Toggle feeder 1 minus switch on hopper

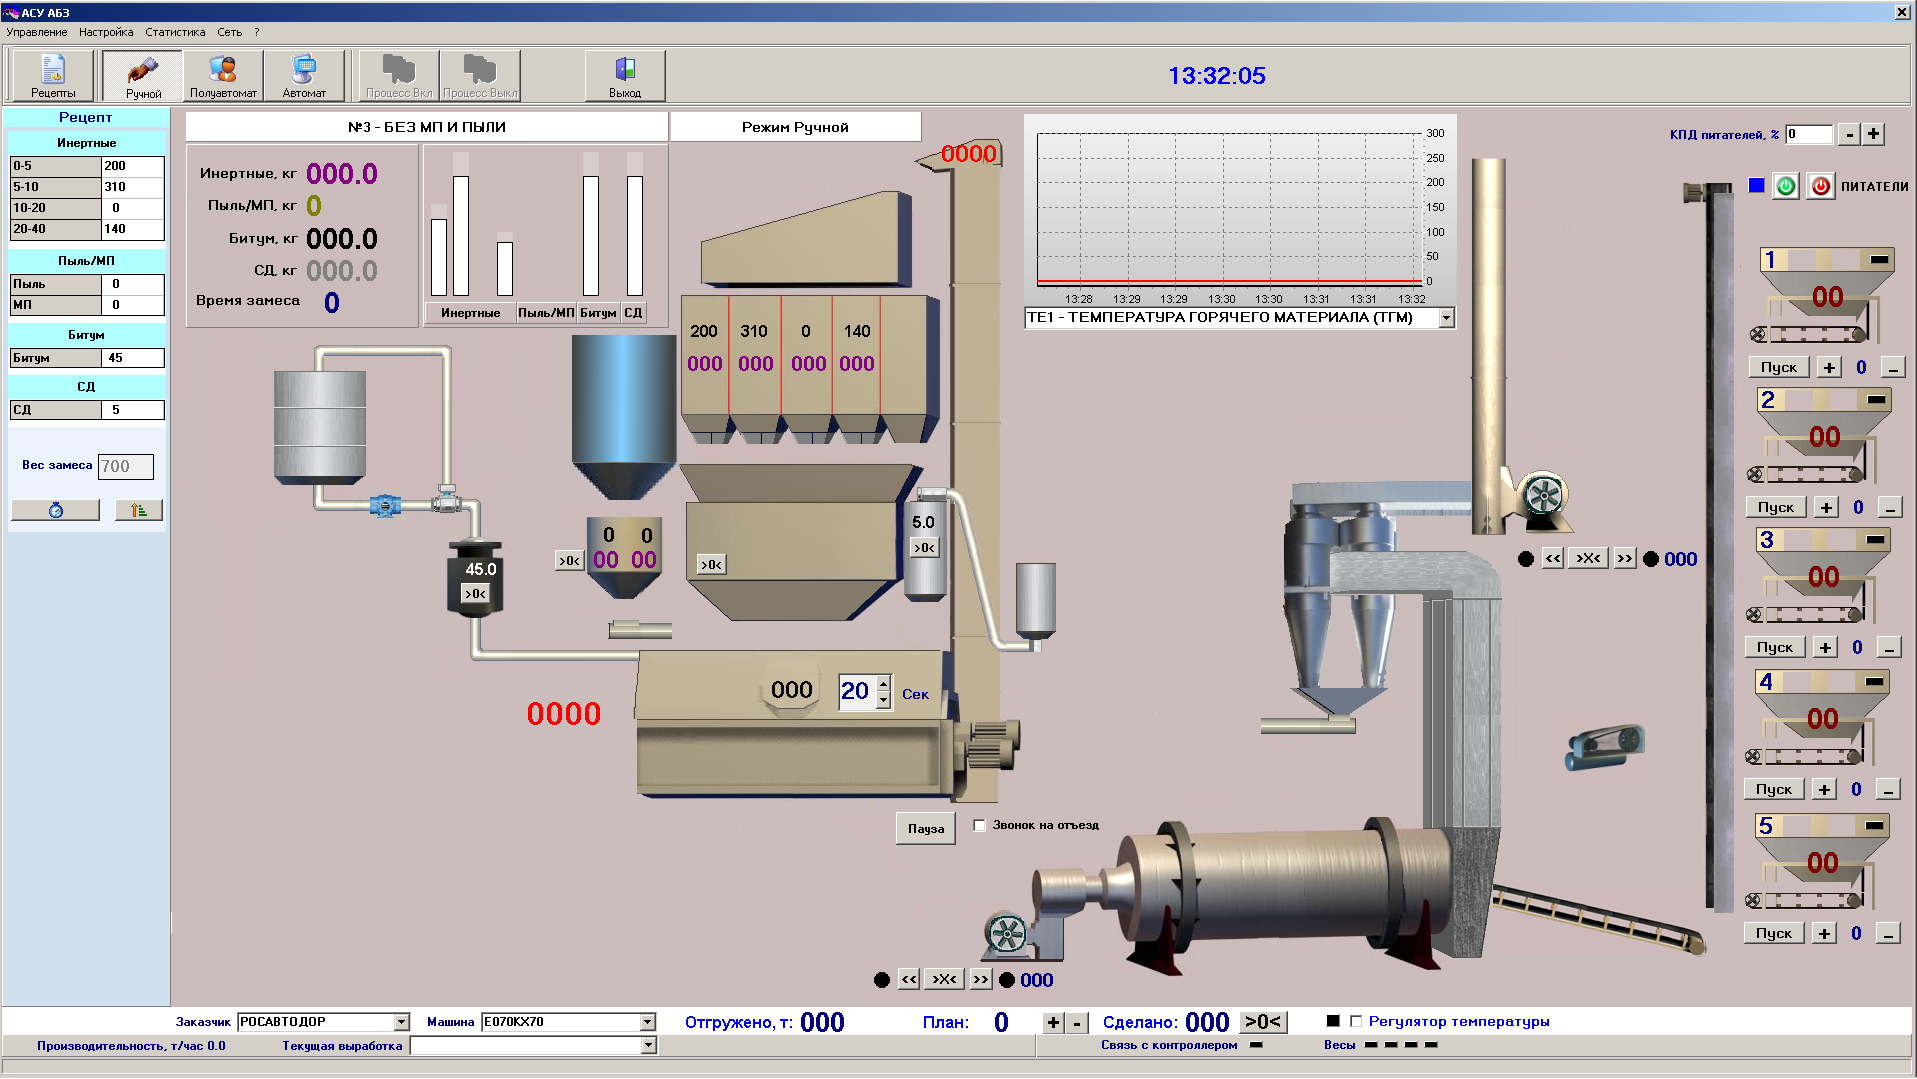point(1879,260)
